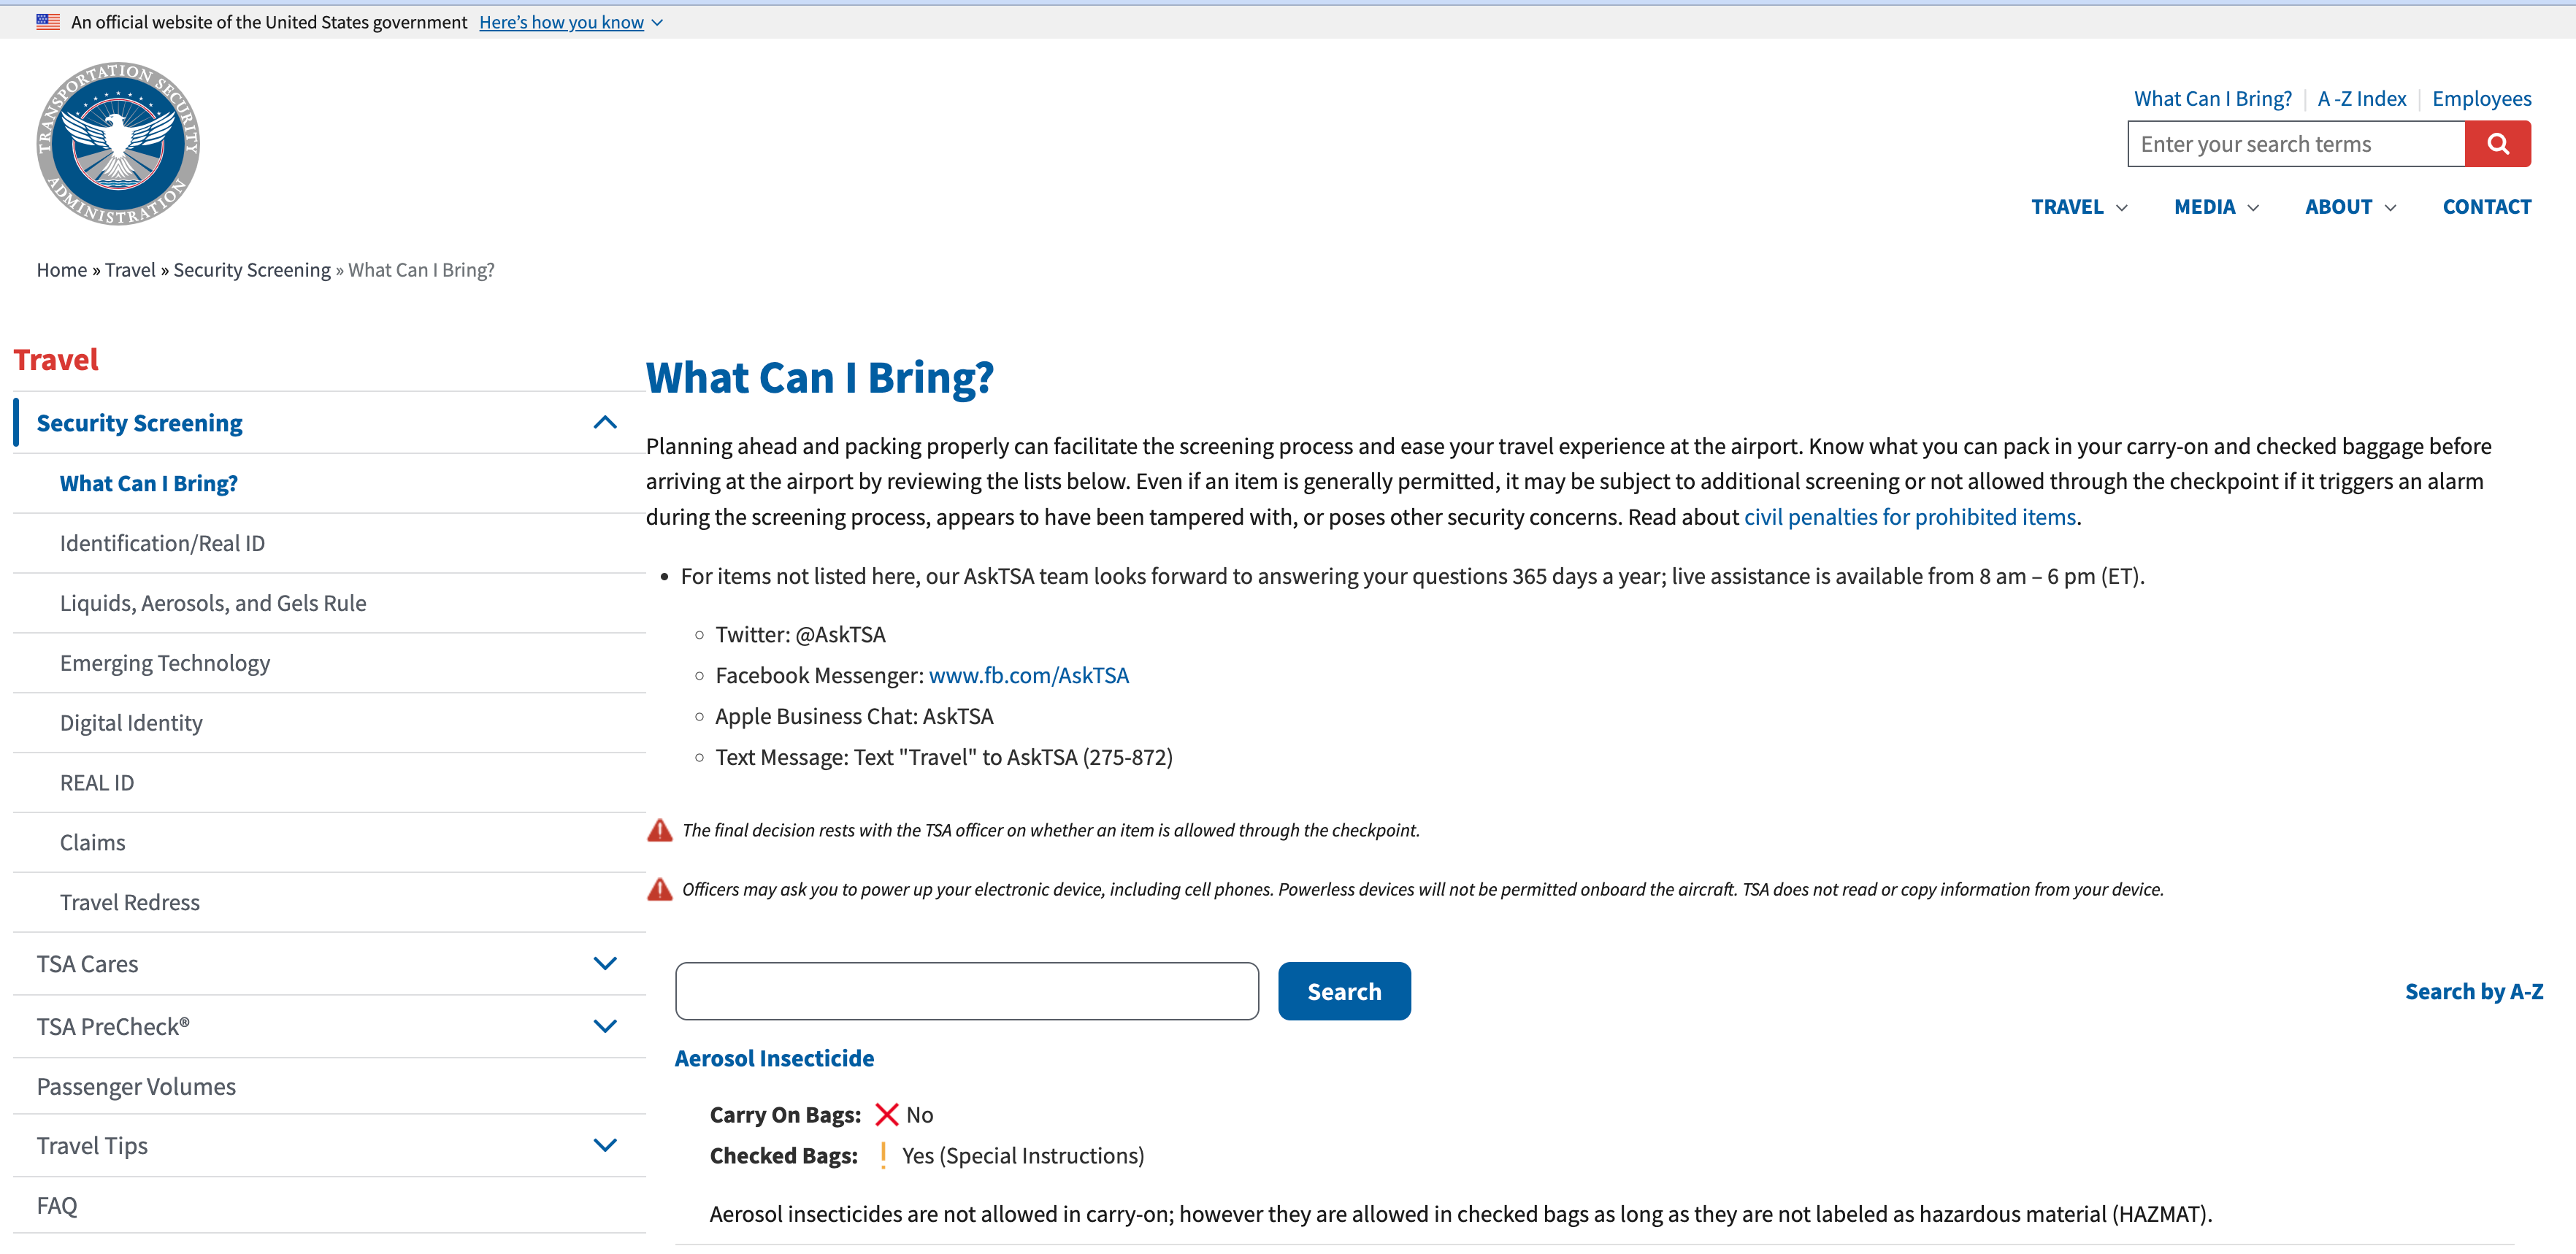The image size is (2576, 1254).
Task: Click the TSA eagle seal logo
Action: pos(118,144)
